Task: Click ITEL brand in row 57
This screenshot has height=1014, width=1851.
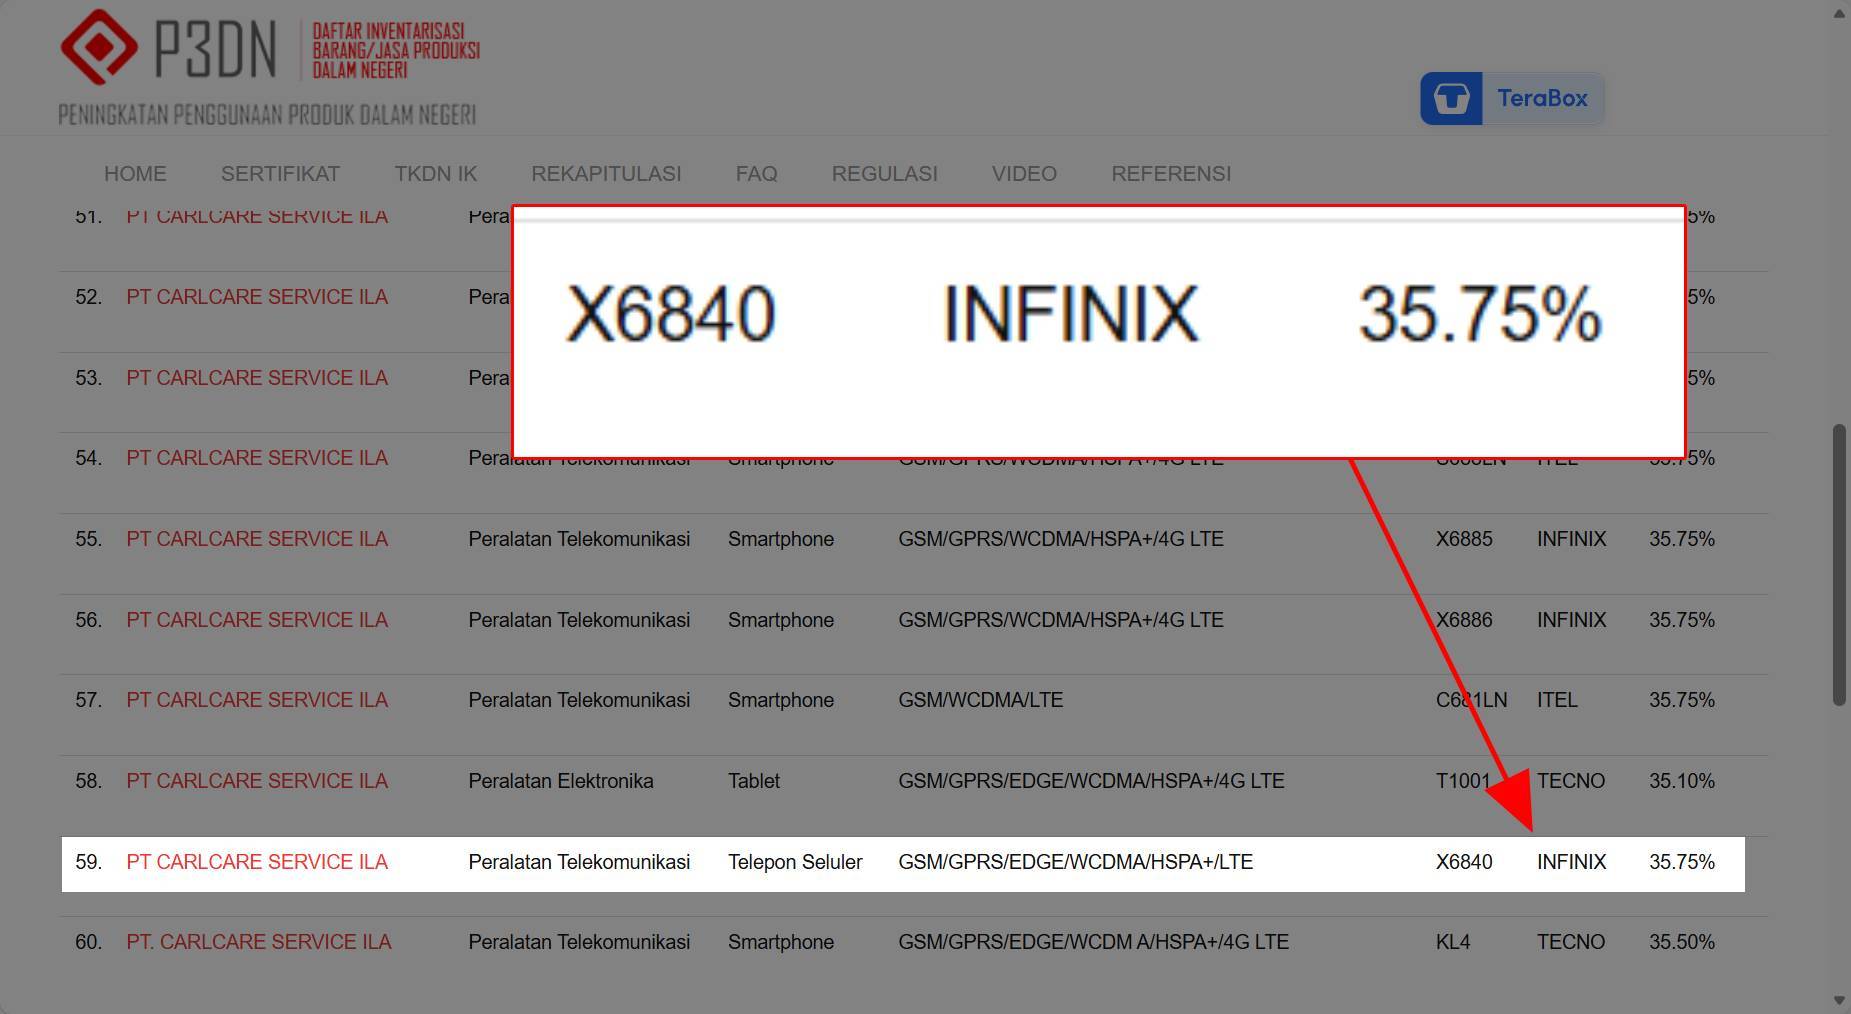Action: [1557, 700]
